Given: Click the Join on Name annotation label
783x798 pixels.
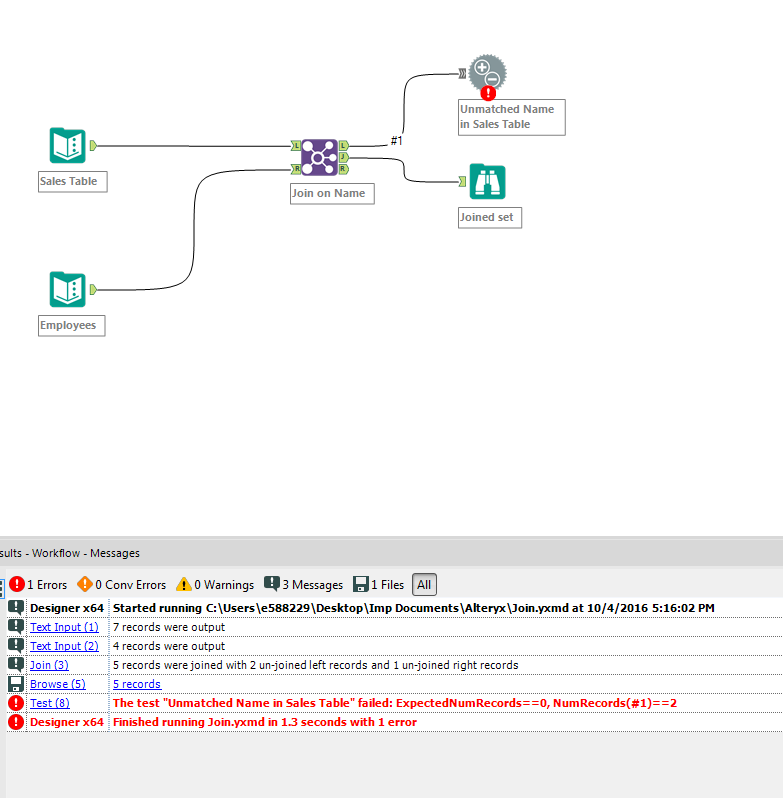Looking at the screenshot, I should (332, 193).
